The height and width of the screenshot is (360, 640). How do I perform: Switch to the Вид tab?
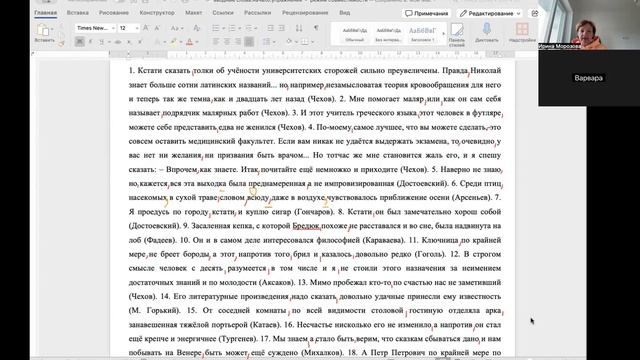344,13
